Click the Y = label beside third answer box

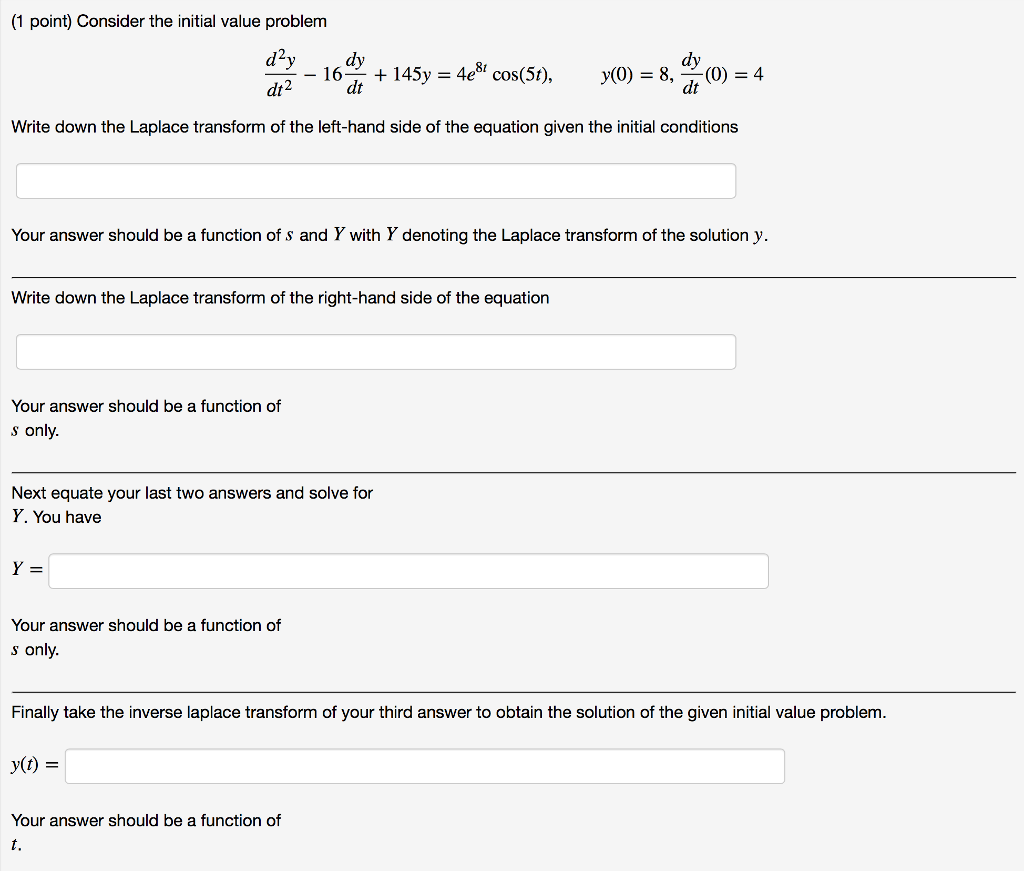[26, 568]
